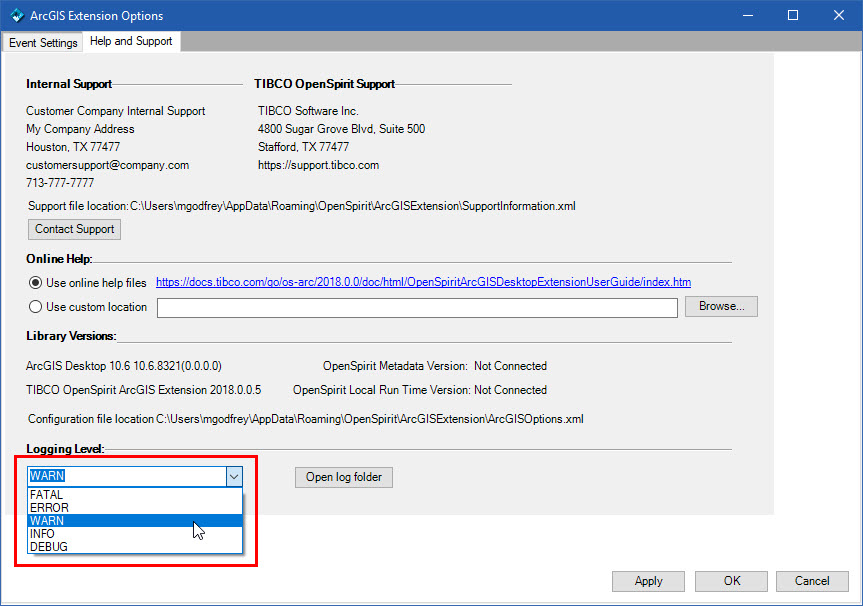Click the 4800 Sugar Grove Blvd address text
Image resolution: width=863 pixels, height=606 pixels.
pyautogui.click(x=341, y=129)
